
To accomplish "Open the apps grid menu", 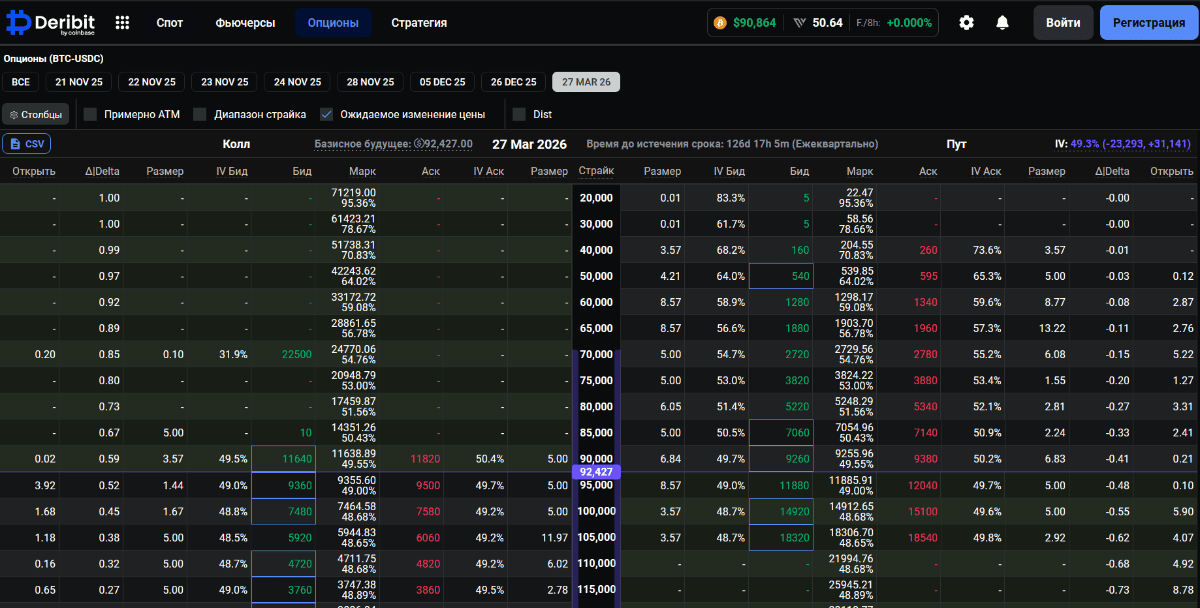I will 122,22.
